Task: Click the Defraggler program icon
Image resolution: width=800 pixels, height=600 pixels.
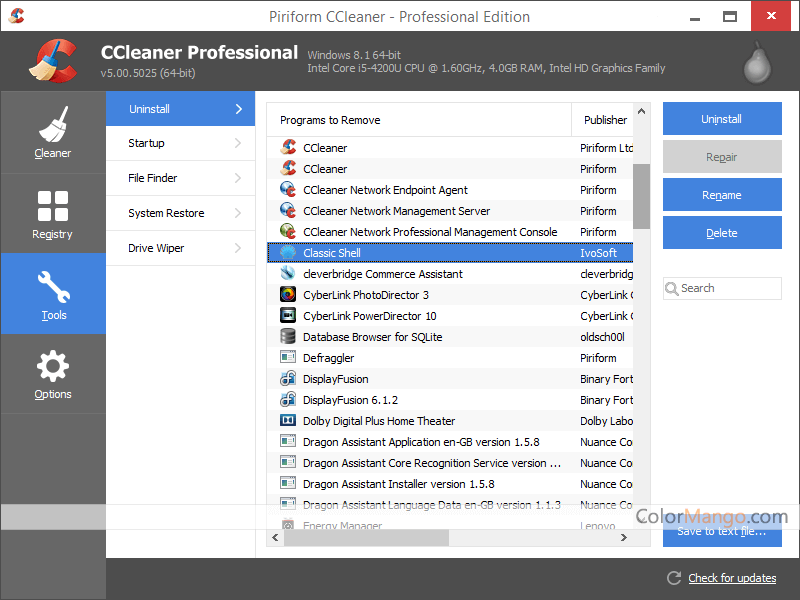Action: click(288, 357)
